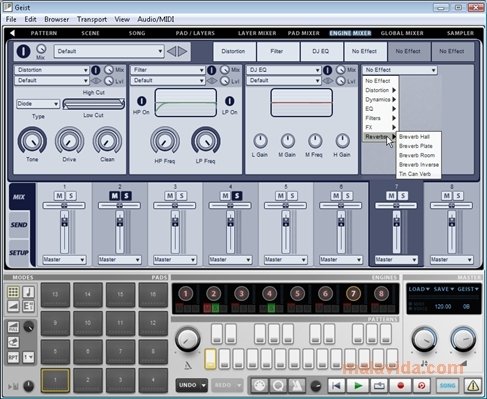Switch to the SAMPLER tab
Viewport: 487px width, 399px height.
pyautogui.click(x=460, y=33)
